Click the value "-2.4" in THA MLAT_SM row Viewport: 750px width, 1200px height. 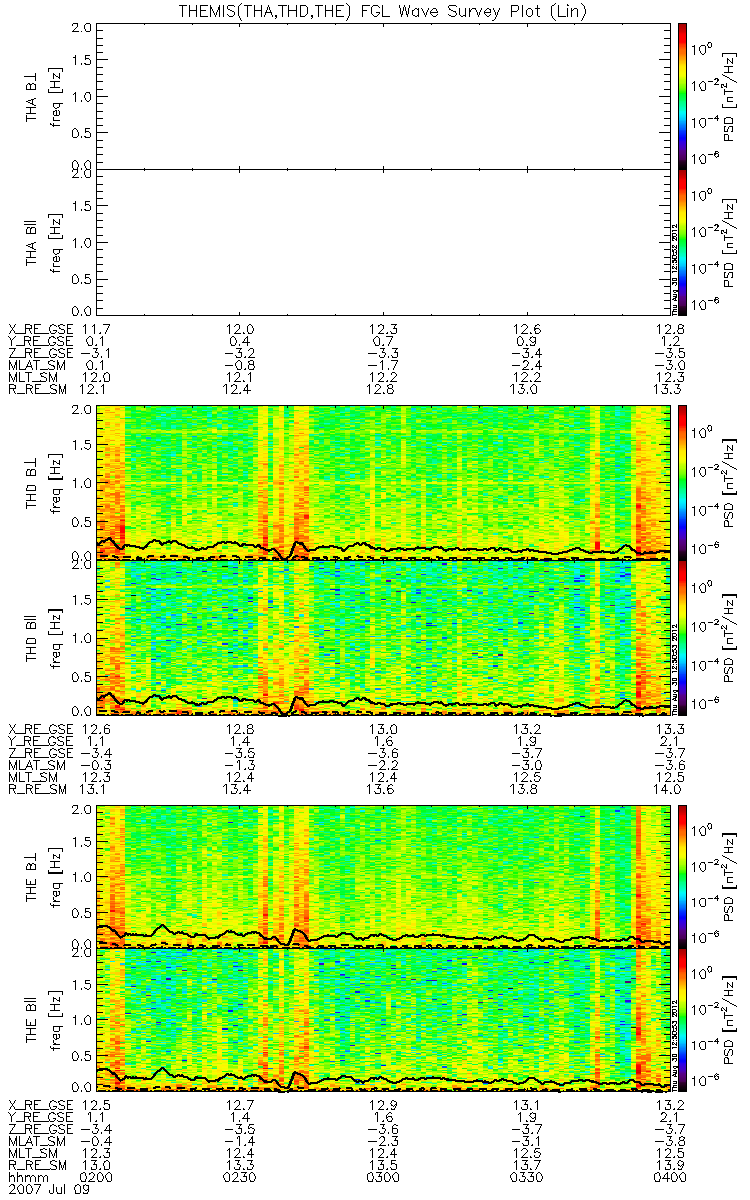[x=527, y=365]
